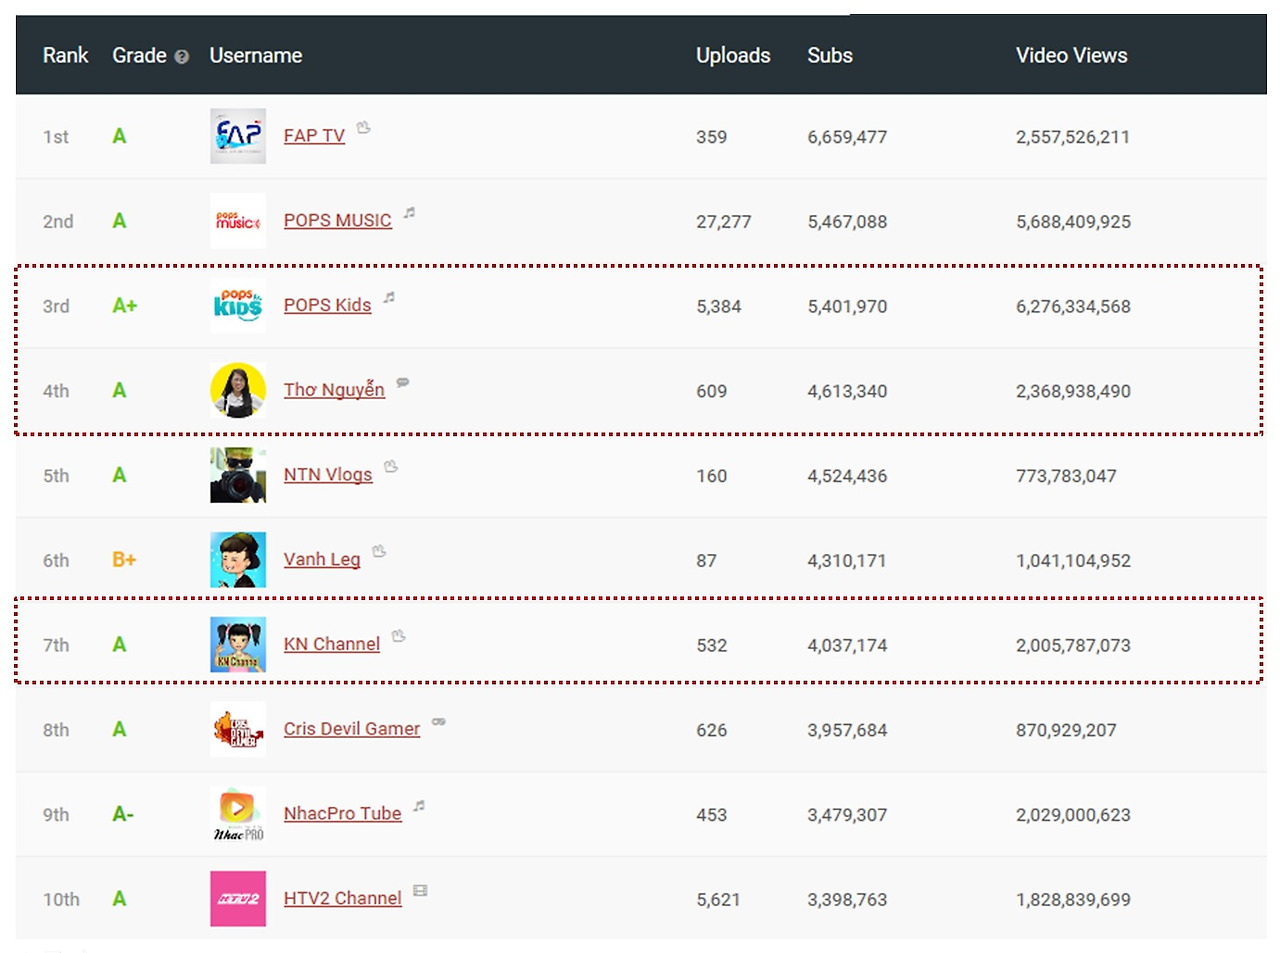
Task: Click the category icon beside FAP TV
Action: 364,127
